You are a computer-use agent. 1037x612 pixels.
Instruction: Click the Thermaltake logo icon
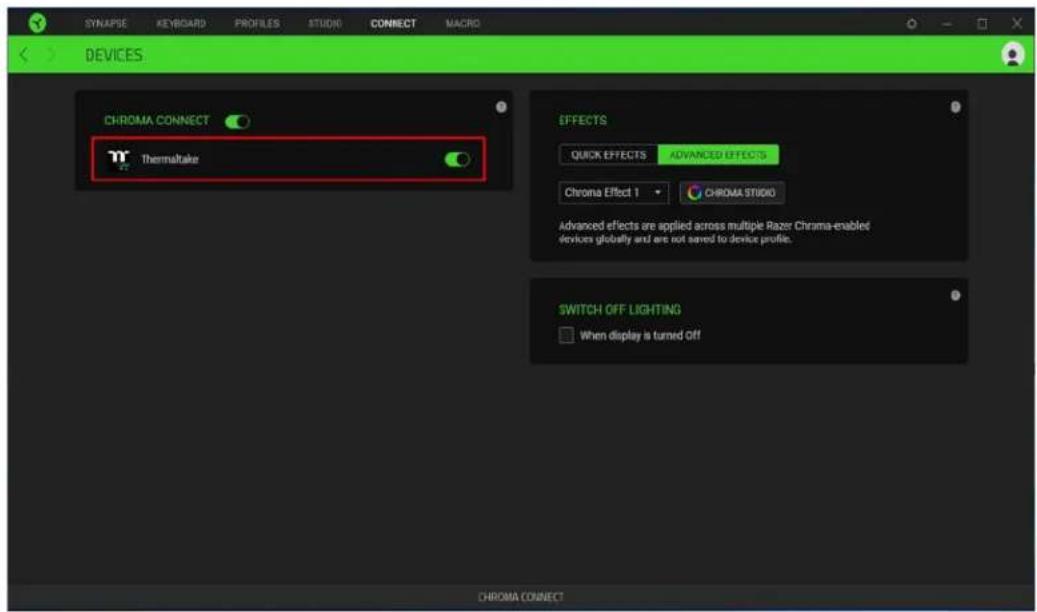click(x=118, y=159)
